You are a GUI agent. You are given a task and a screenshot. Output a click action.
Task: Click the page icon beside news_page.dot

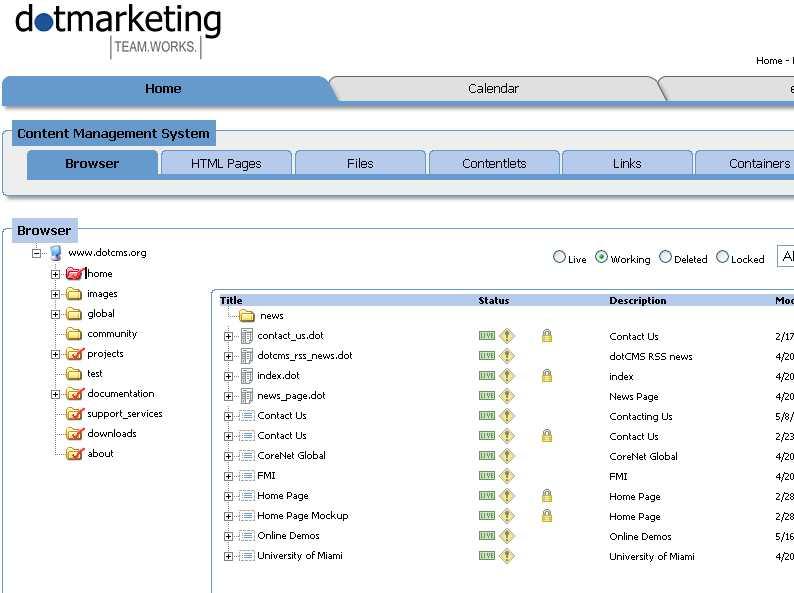(x=246, y=396)
